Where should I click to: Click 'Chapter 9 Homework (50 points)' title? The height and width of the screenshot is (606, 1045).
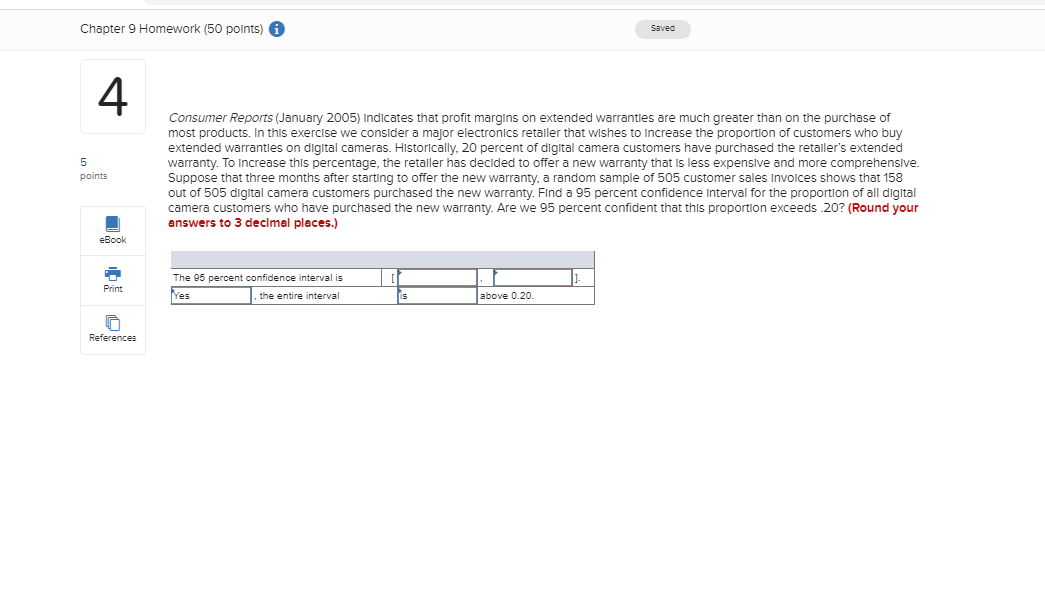point(171,29)
